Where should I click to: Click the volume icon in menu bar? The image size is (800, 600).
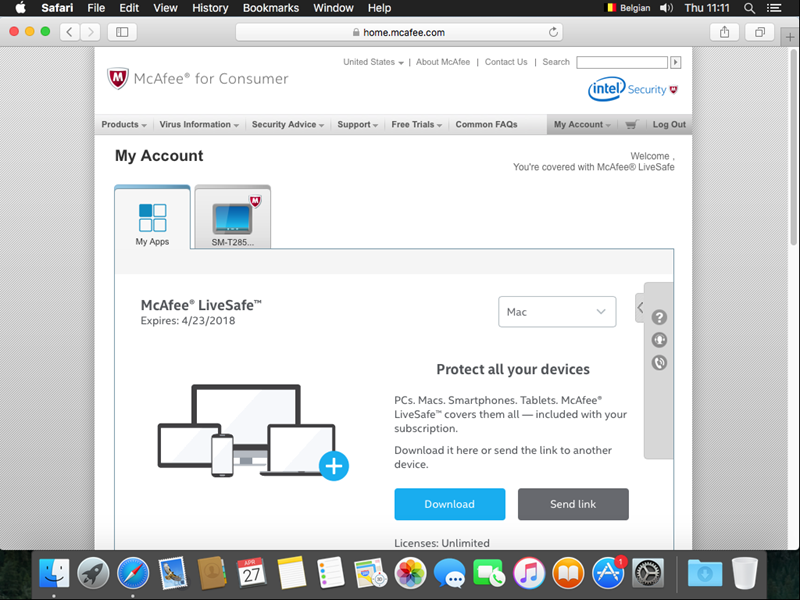(666, 8)
